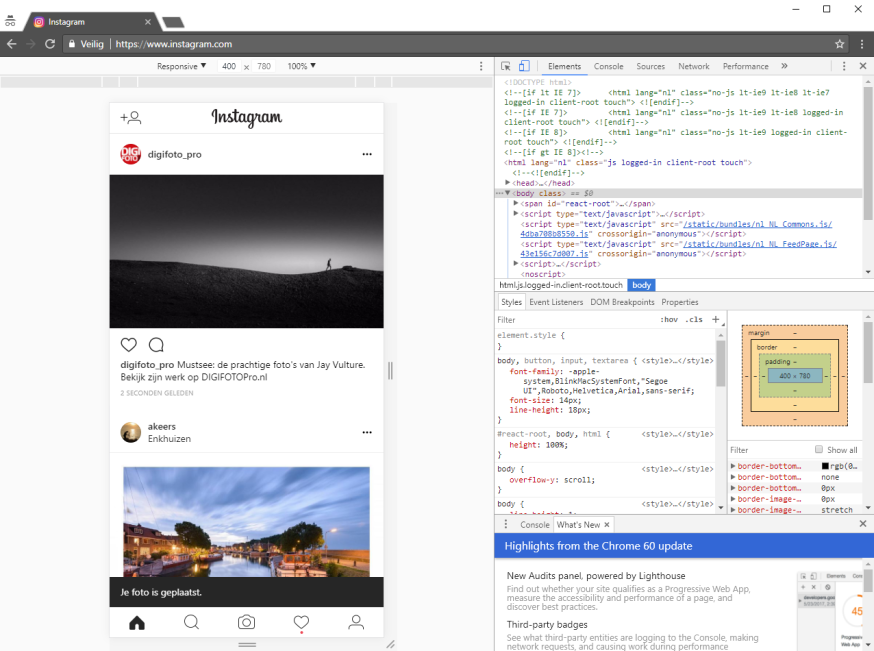Viewport: 874px width, 651px height.
Task: Like the digifoto_pro post with heart icon
Action: pos(129,345)
